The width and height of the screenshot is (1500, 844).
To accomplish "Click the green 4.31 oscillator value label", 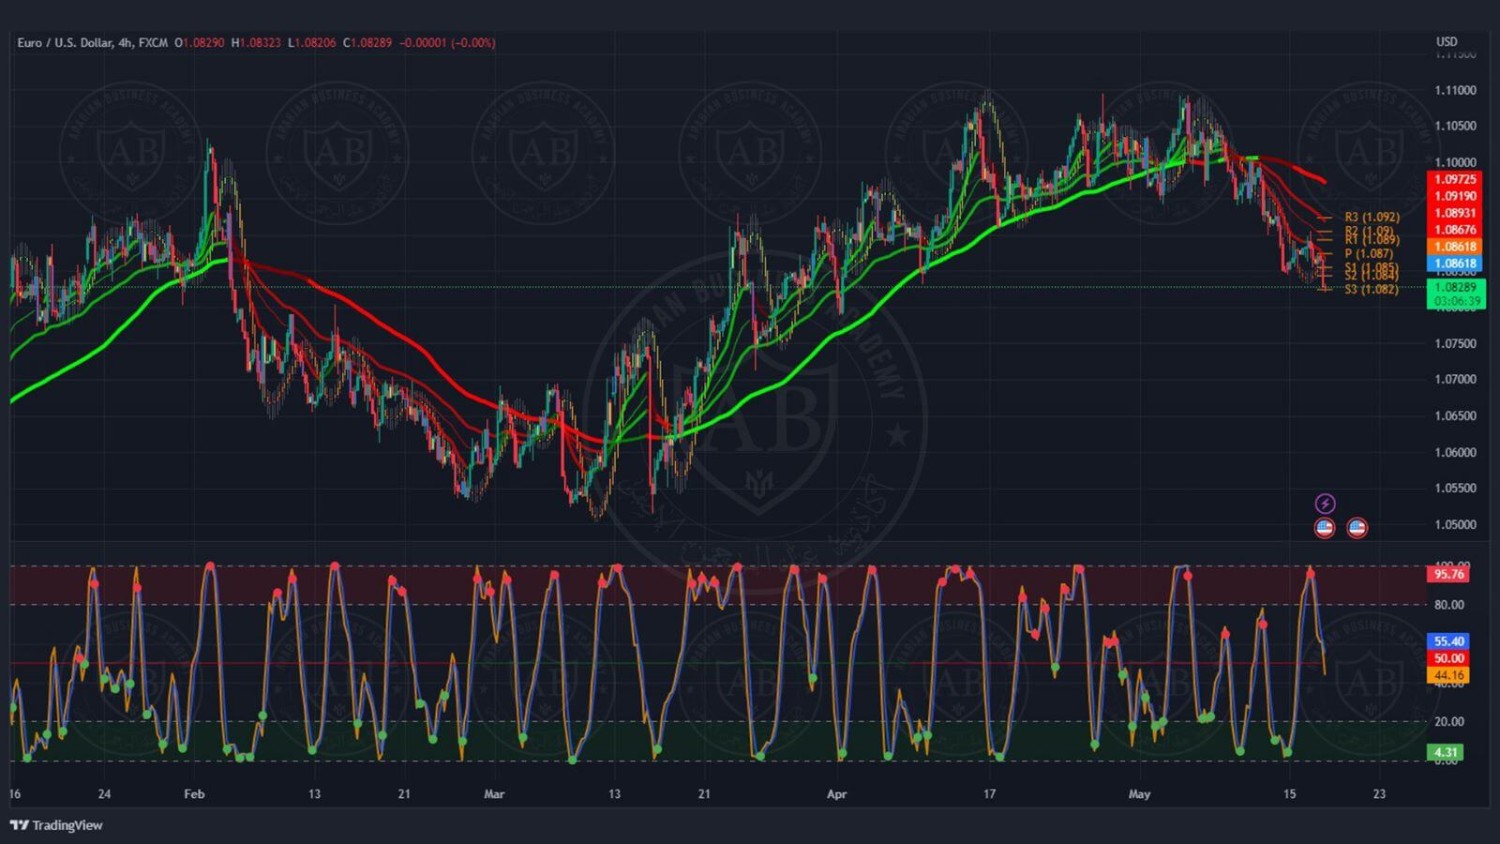I will [1446, 753].
